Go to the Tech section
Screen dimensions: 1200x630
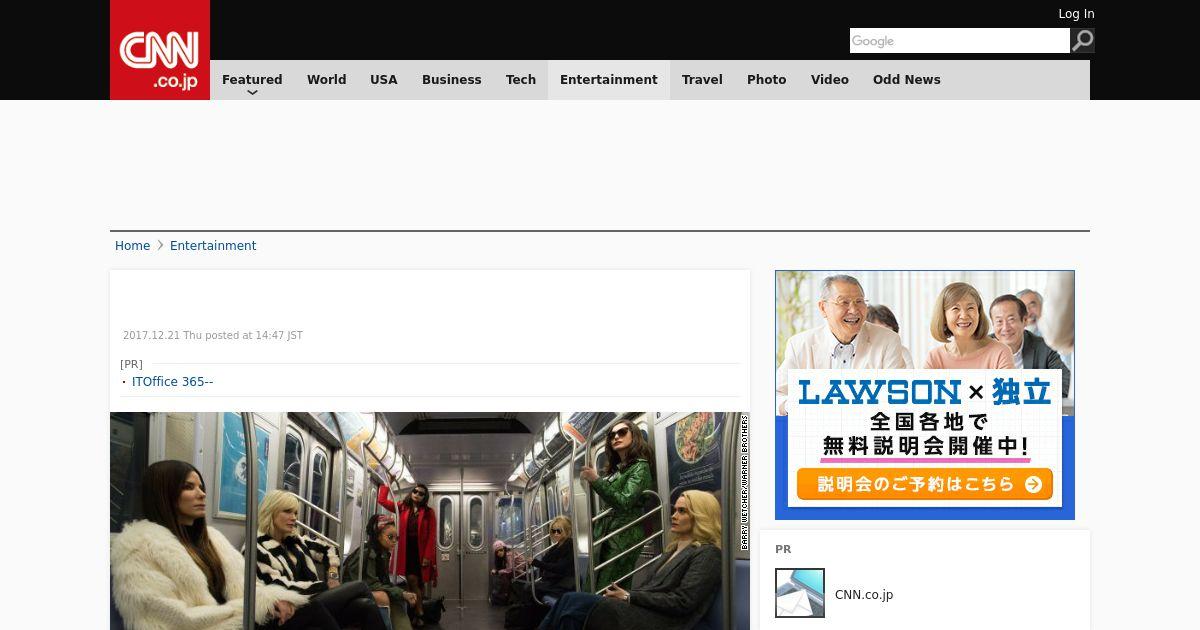[521, 80]
